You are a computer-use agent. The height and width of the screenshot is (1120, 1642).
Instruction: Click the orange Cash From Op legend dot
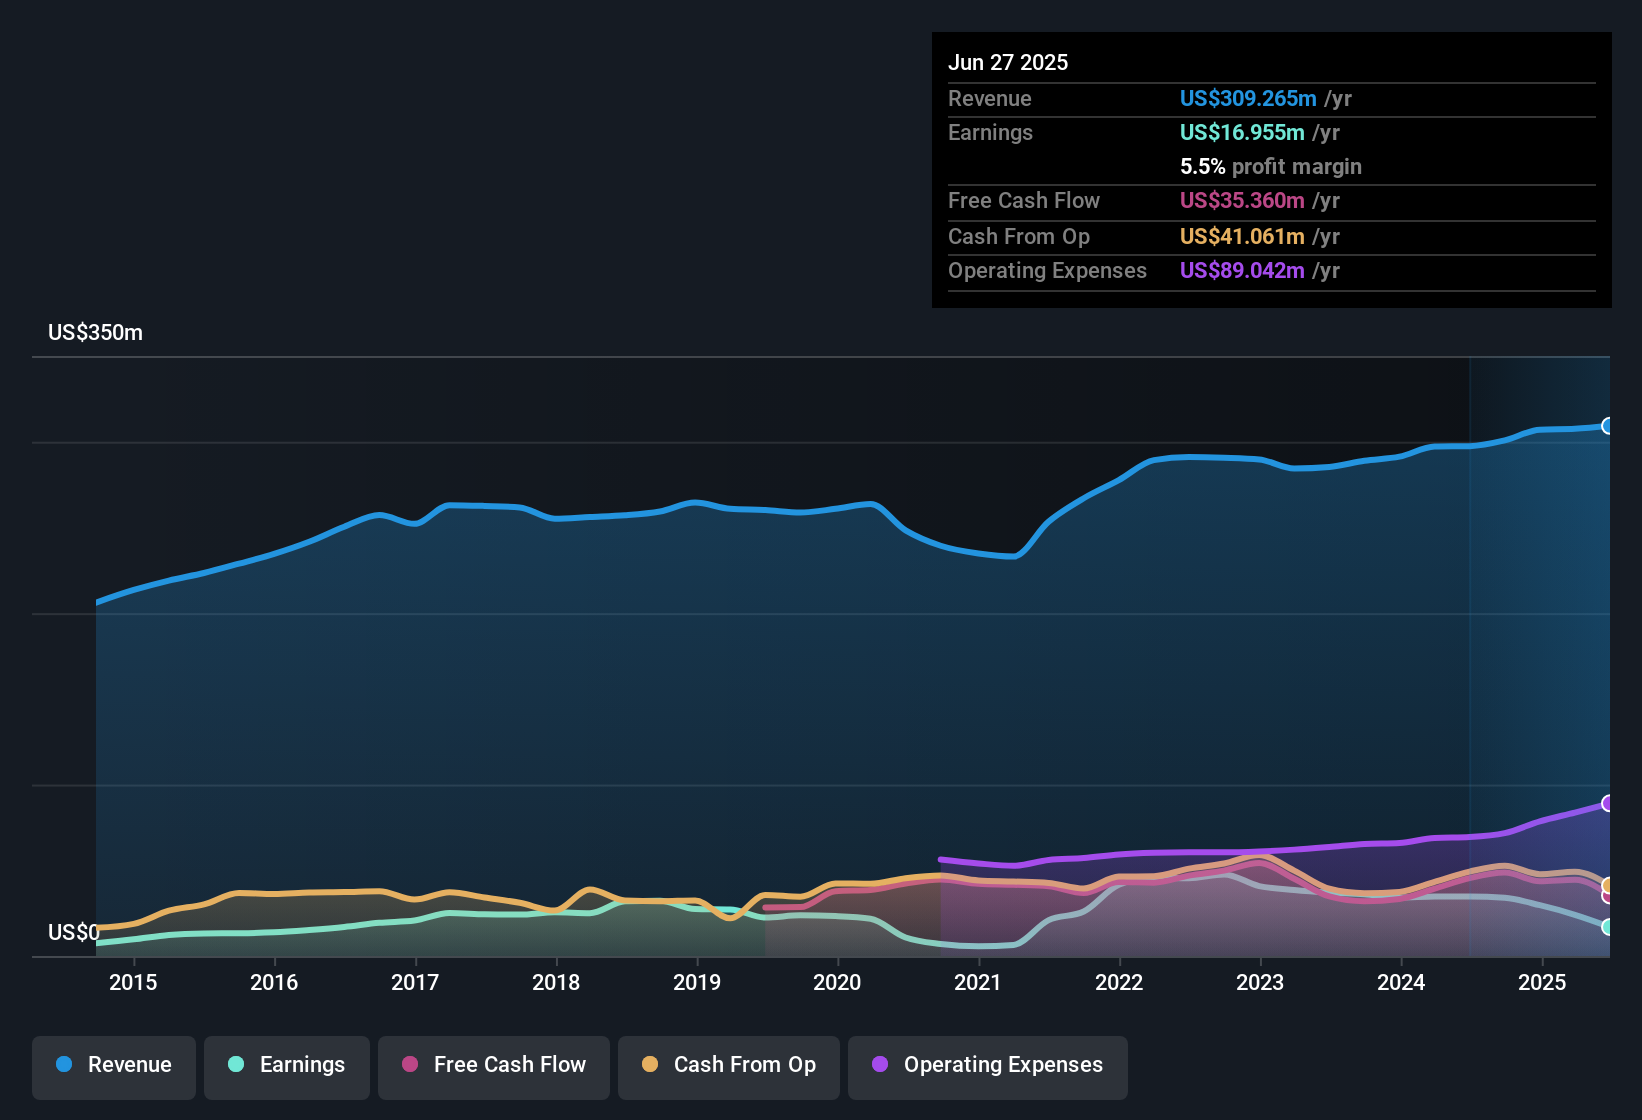tap(650, 1064)
